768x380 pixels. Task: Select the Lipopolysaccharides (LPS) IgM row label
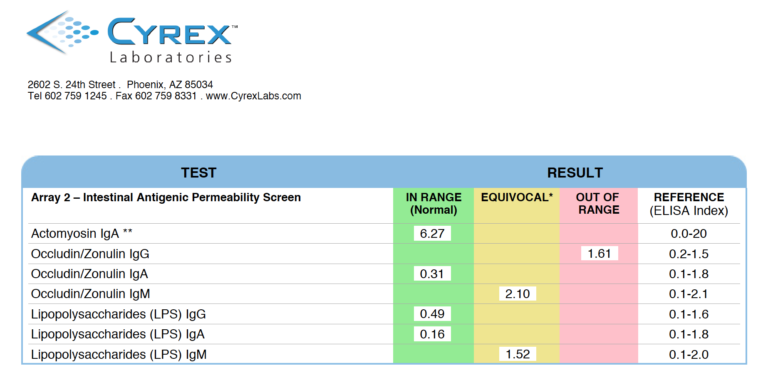[x=119, y=355]
